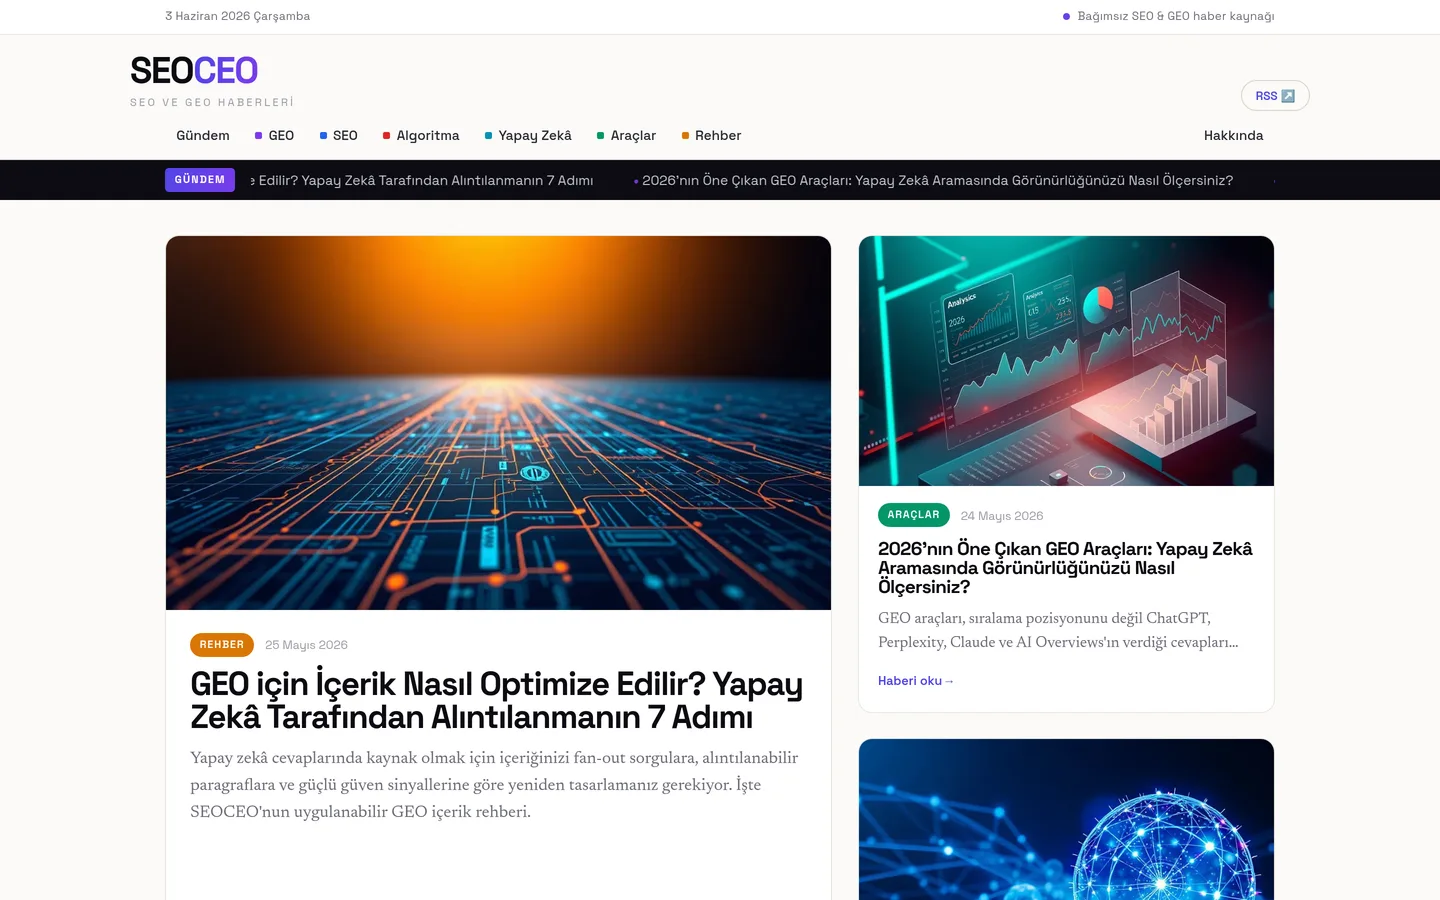Screen dimensions: 1440x900
Task: Click the featured article summary paragraph
Action: pyautogui.click(x=494, y=785)
